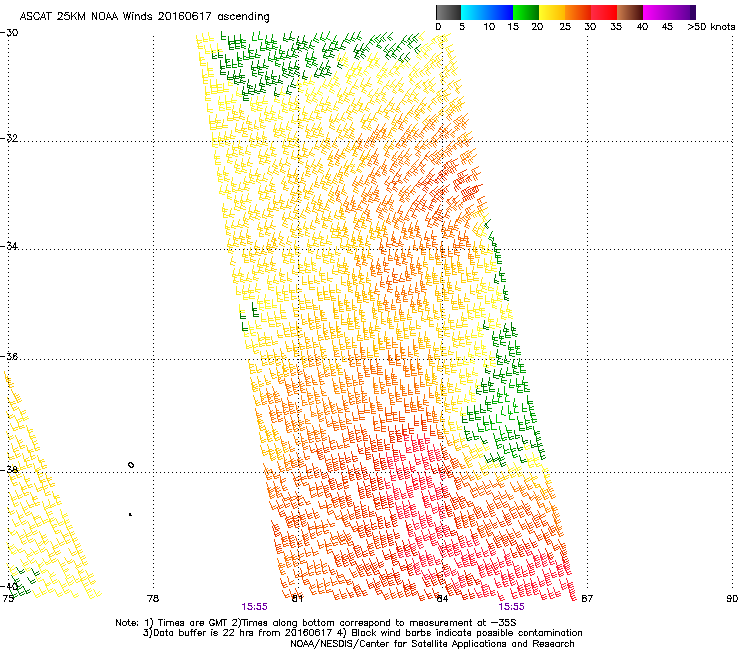
Task: Click the cyan-blue 5-15 knots legend band
Action: [487, 12]
